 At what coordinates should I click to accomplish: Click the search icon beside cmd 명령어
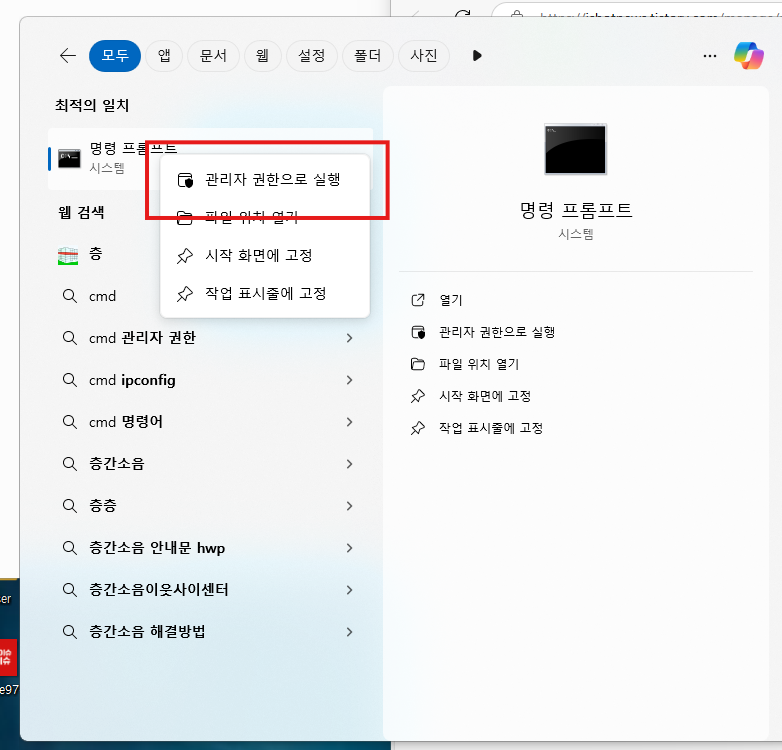pos(69,422)
